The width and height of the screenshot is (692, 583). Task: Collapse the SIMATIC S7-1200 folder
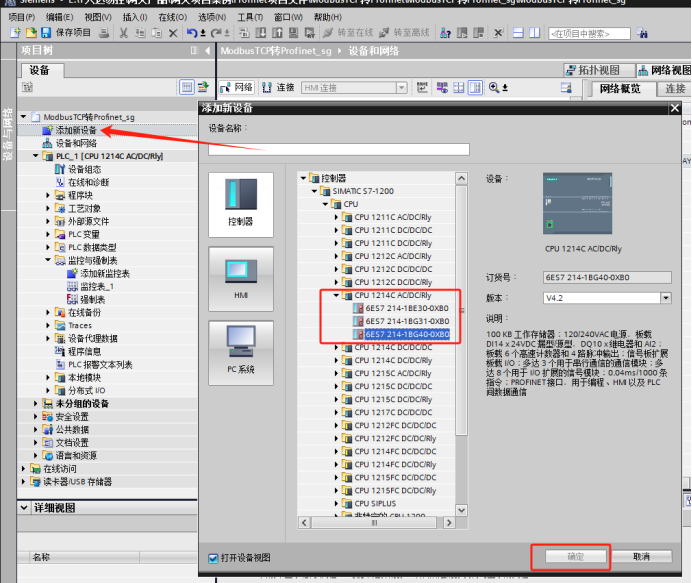tap(314, 191)
